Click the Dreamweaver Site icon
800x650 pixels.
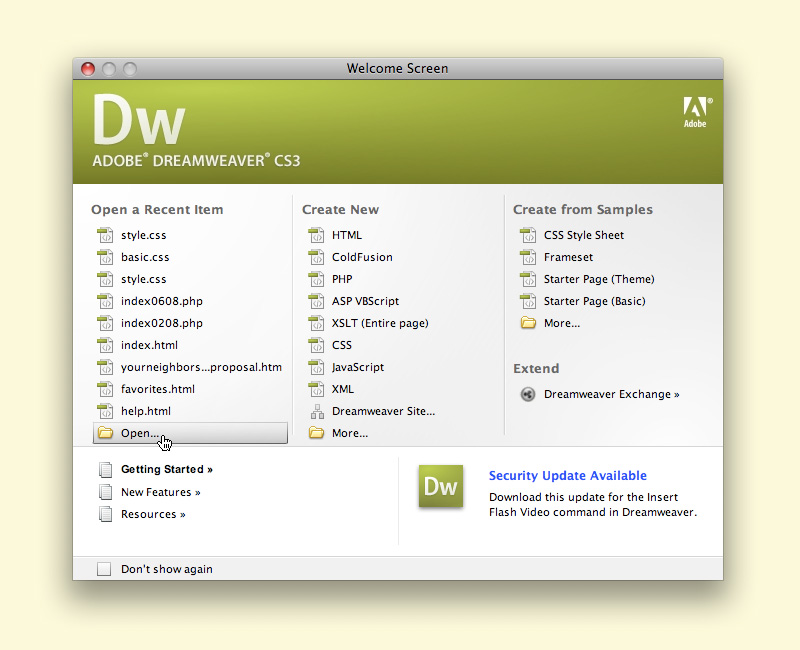click(317, 411)
